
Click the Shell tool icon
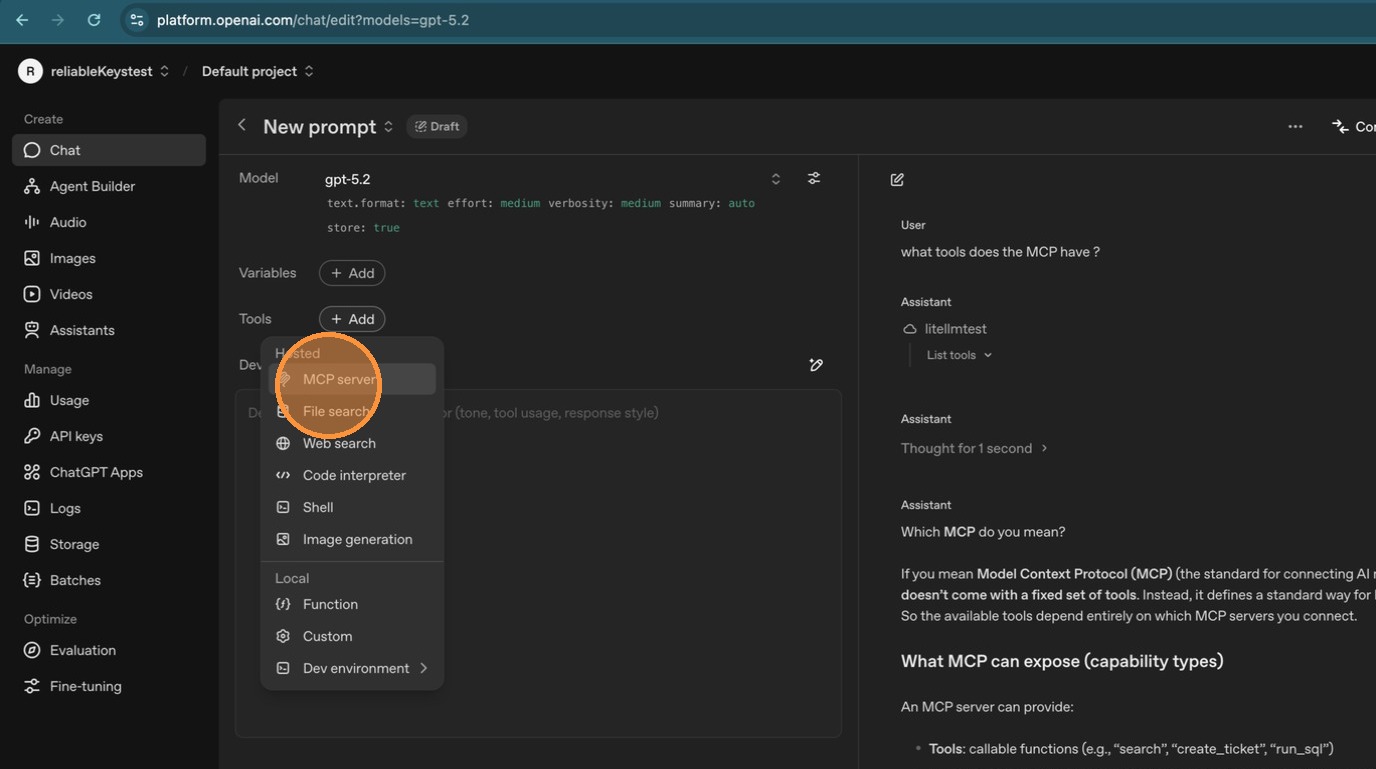pos(283,507)
